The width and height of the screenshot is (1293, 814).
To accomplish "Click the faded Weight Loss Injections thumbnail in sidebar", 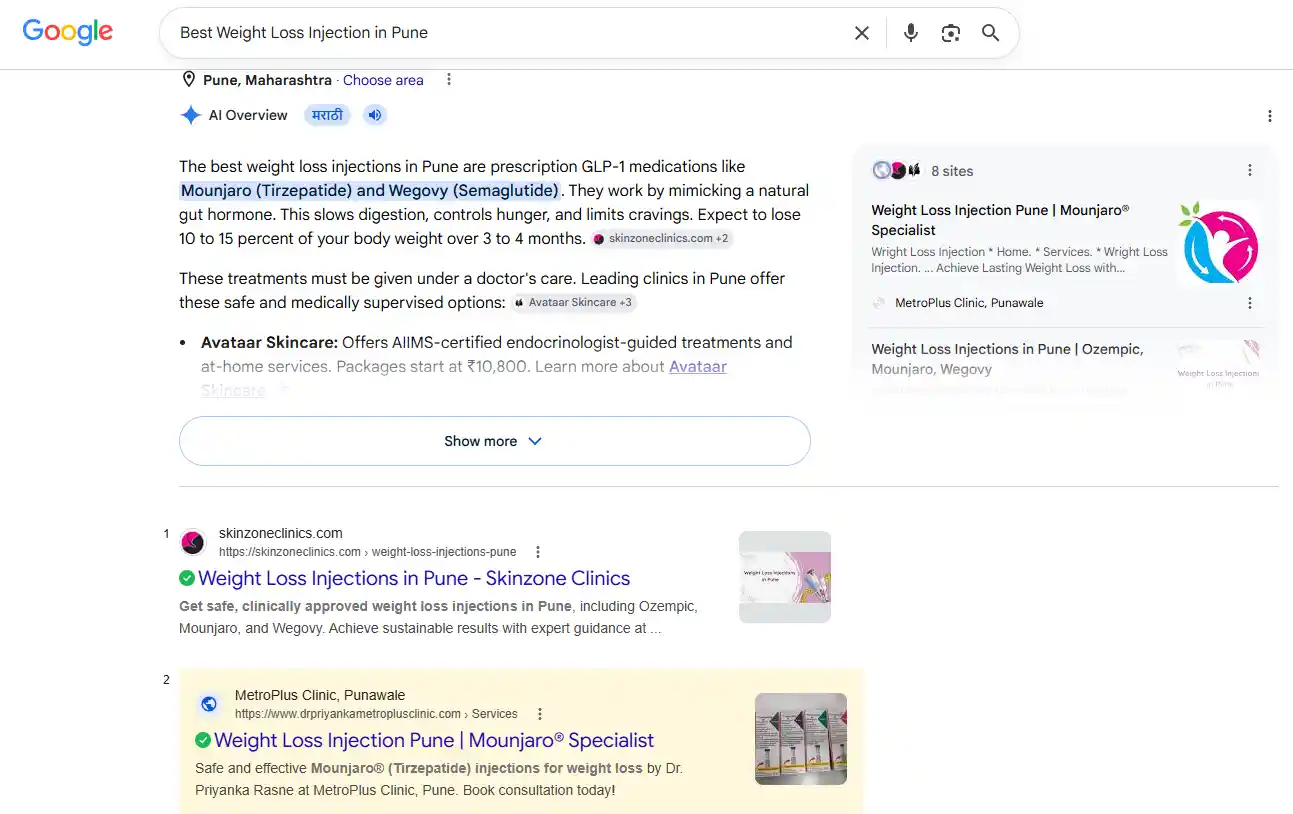I will [1218, 365].
